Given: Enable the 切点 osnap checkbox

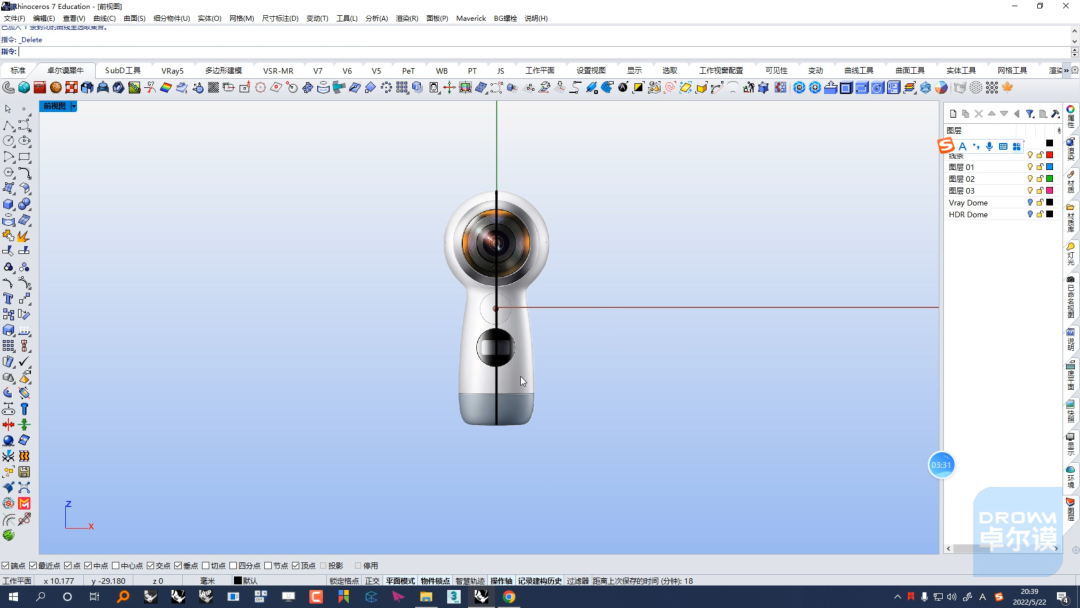Looking at the screenshot, I should pos(205,566).
